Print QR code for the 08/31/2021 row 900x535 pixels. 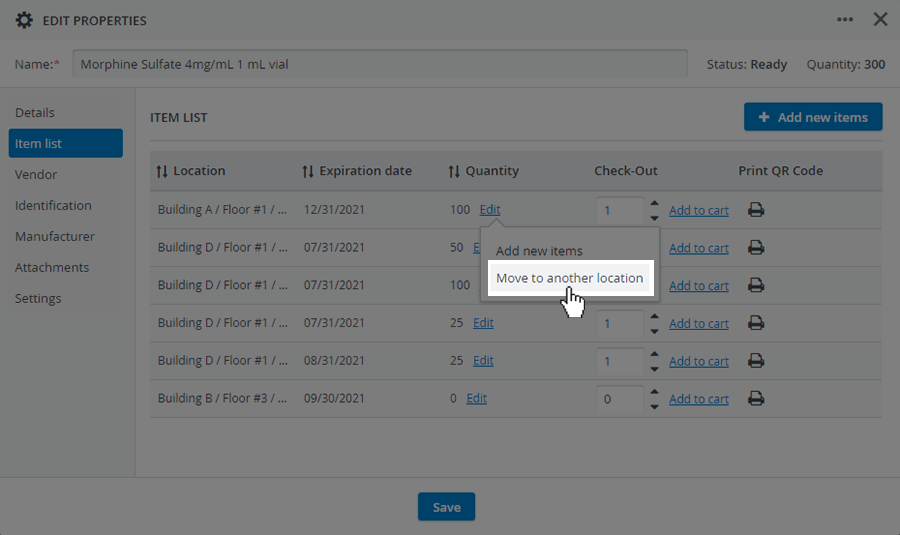point(756,360)
